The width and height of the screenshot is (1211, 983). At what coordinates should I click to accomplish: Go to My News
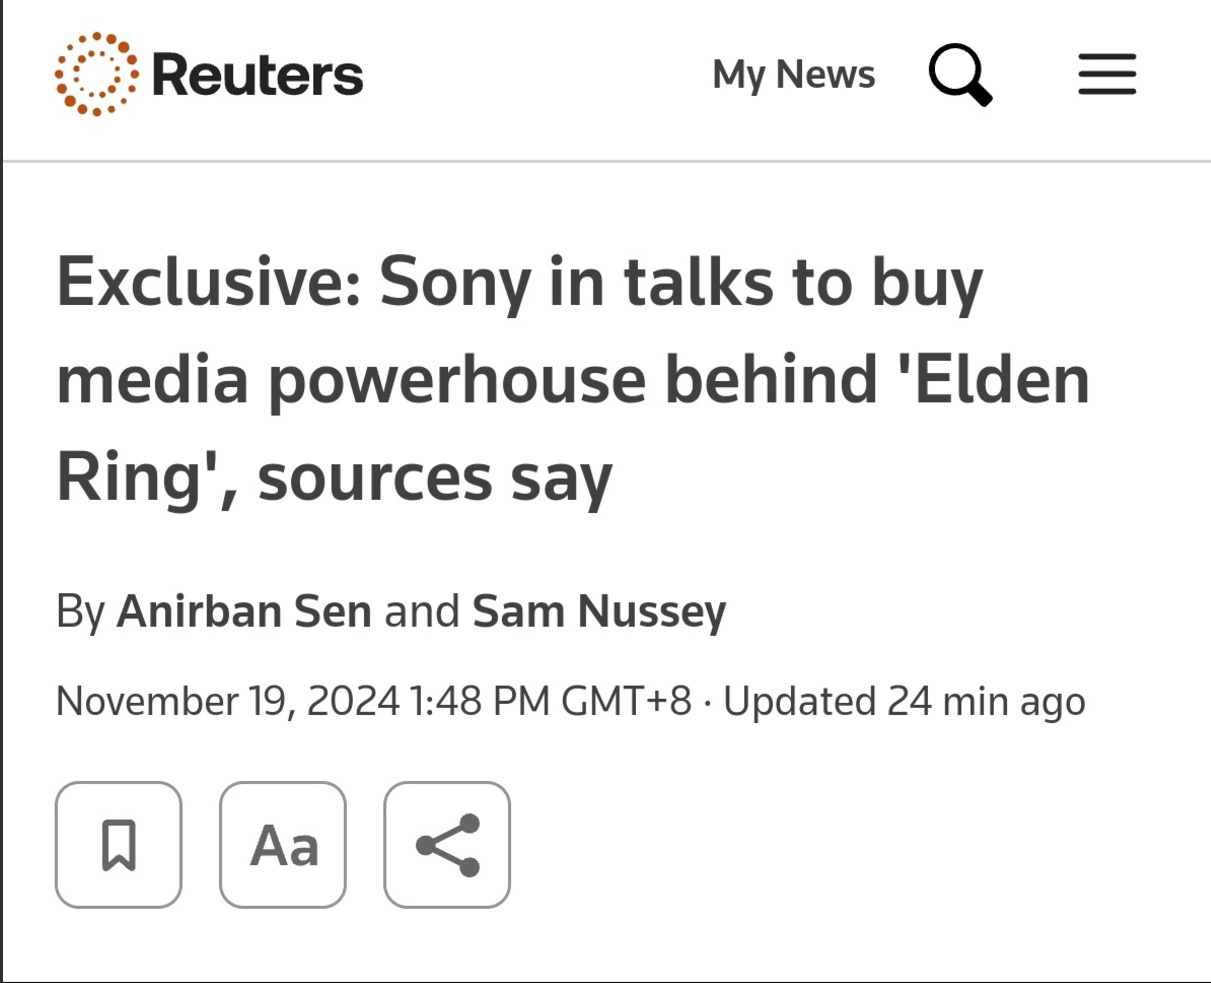pos(793,75)
